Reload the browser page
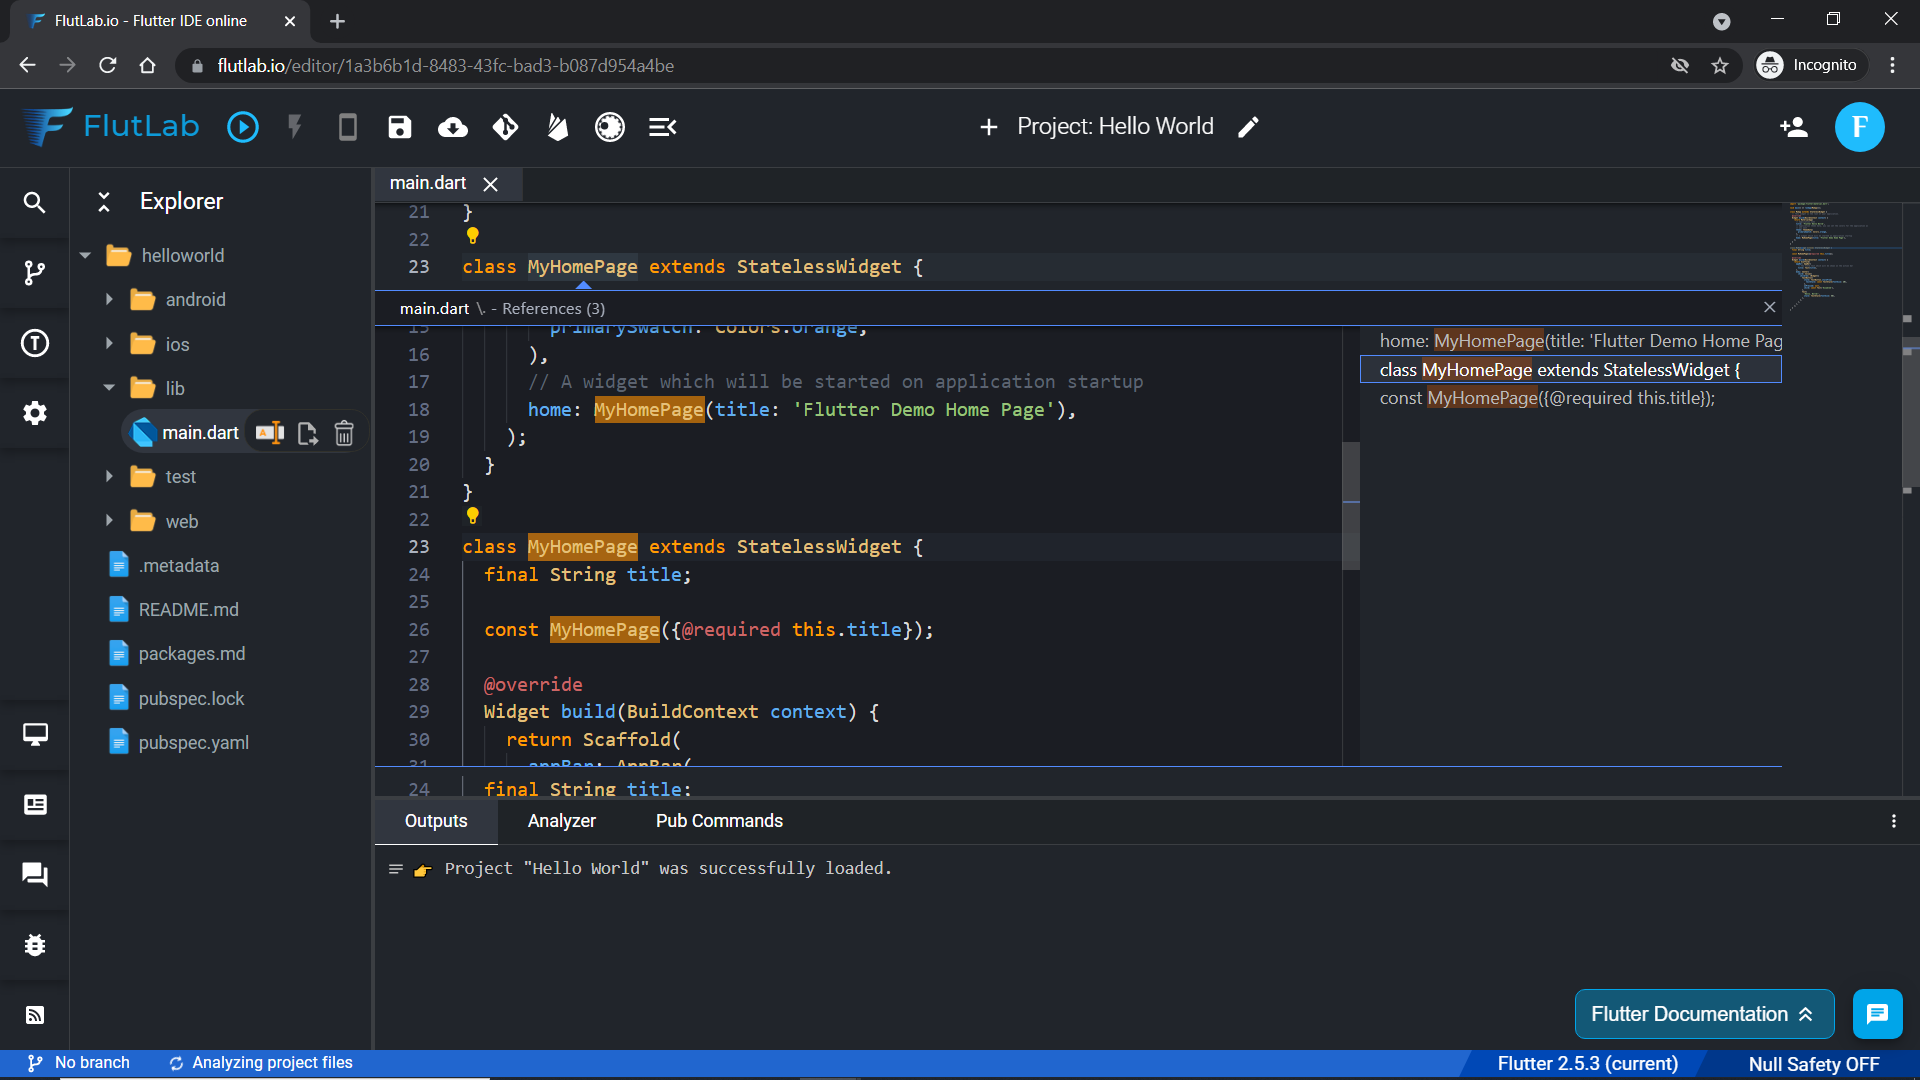Image resolution: width=1920 pixels, height=1080 pixels. tap(108, 65)
